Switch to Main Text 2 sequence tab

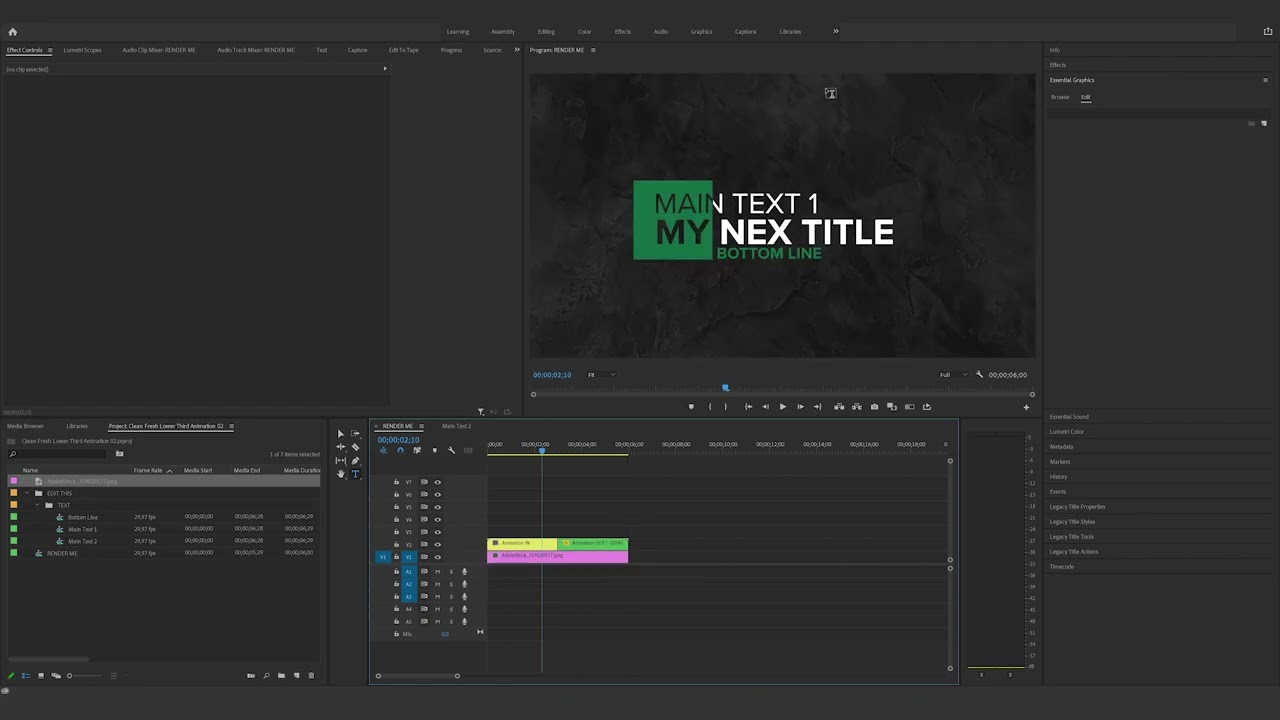point(456,426)
